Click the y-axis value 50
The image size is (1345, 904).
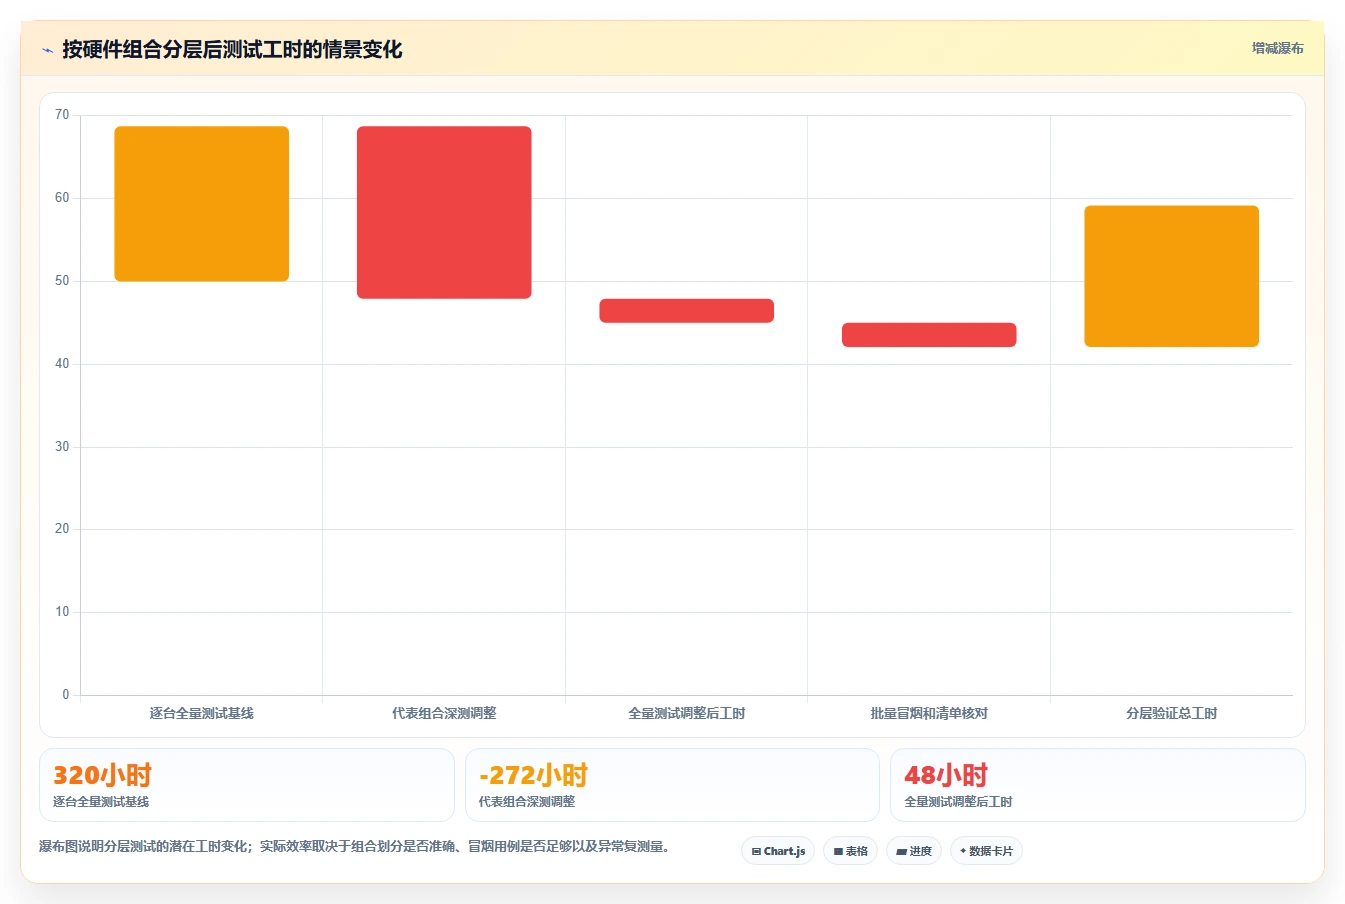pyautogui.click(x=62, y=281)
